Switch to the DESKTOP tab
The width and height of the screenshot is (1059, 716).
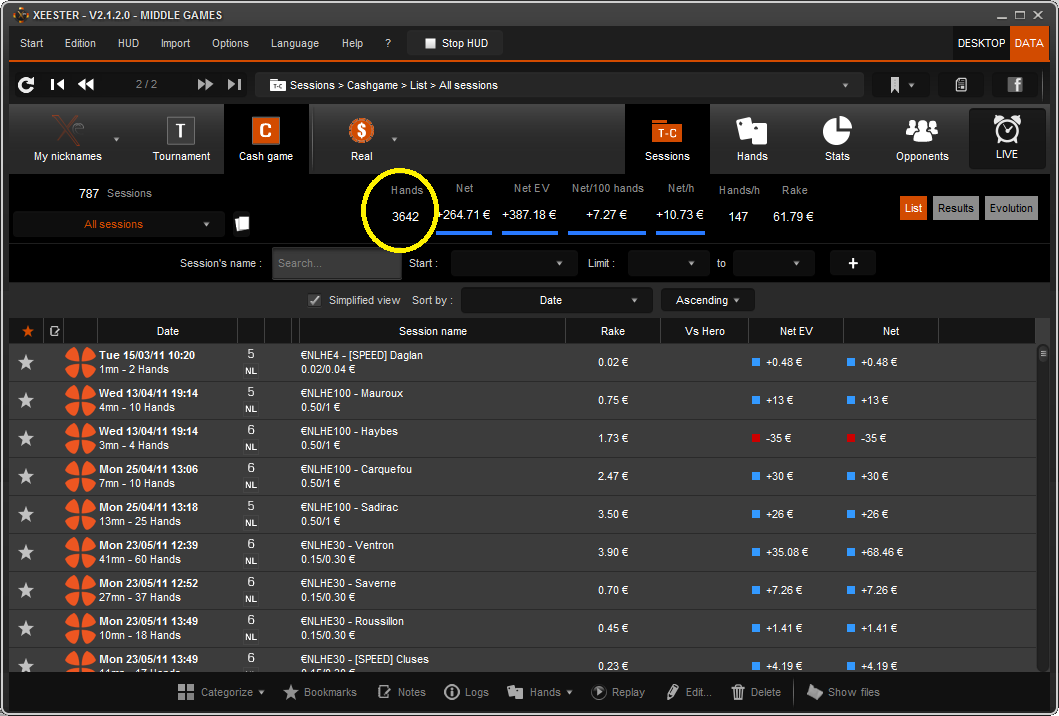pyautogui.click(x=981, y=43)
